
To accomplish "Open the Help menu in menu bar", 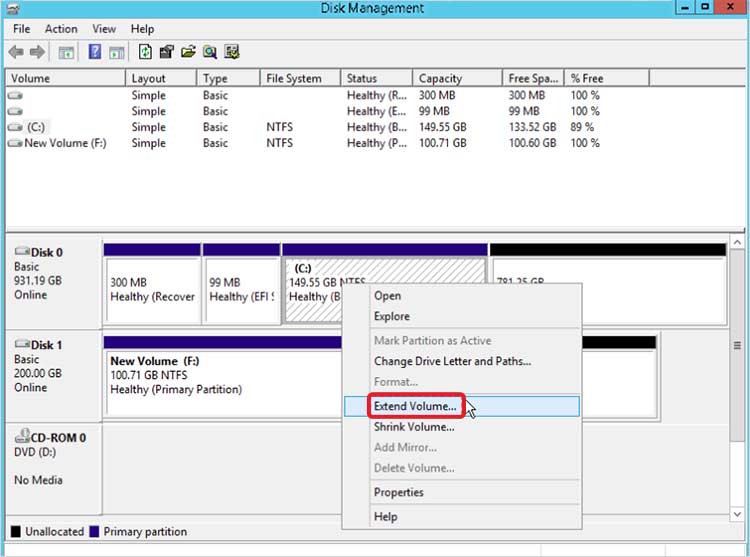I will pos(143,29).
